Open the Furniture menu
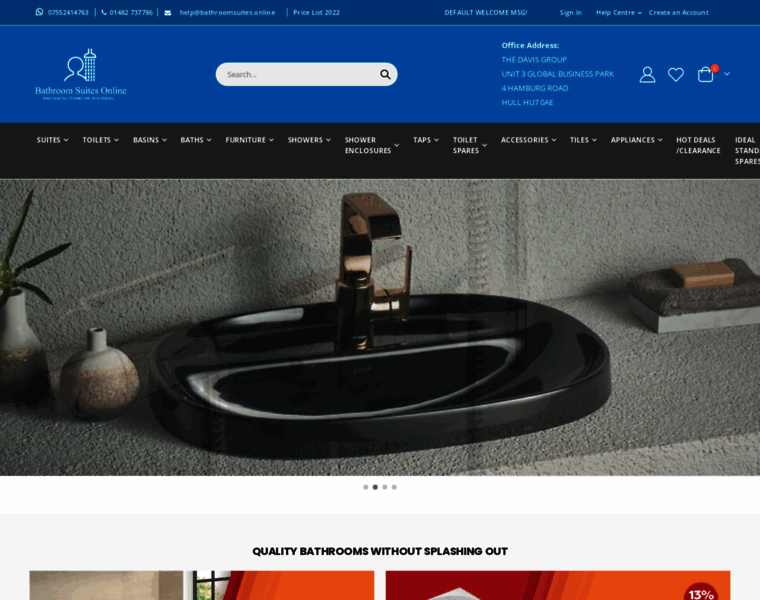 click(x=250, y=140)
